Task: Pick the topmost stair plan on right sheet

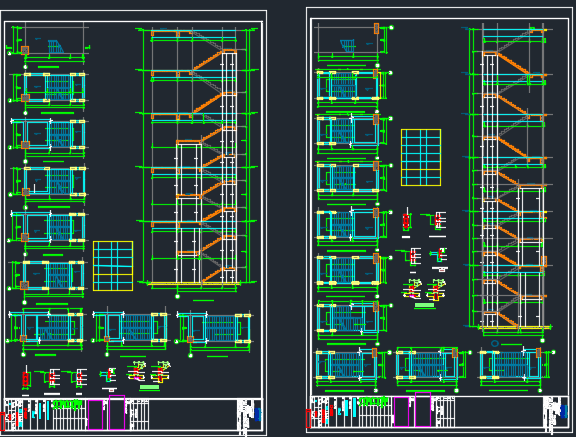Action: pos(354,44)
